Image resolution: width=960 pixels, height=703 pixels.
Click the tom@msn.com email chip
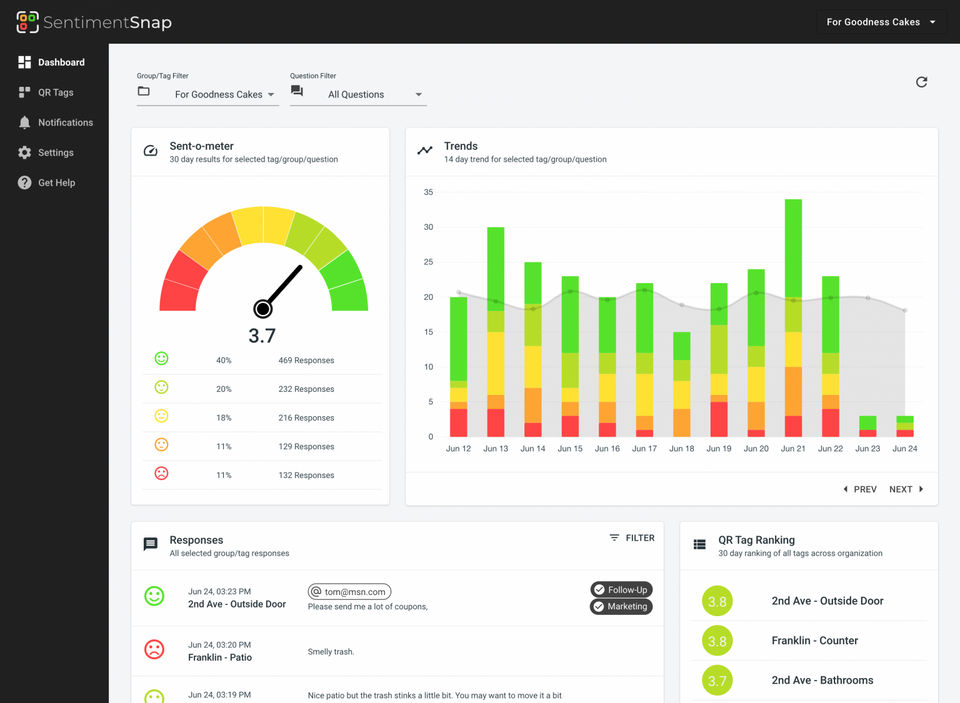(350, 592)
